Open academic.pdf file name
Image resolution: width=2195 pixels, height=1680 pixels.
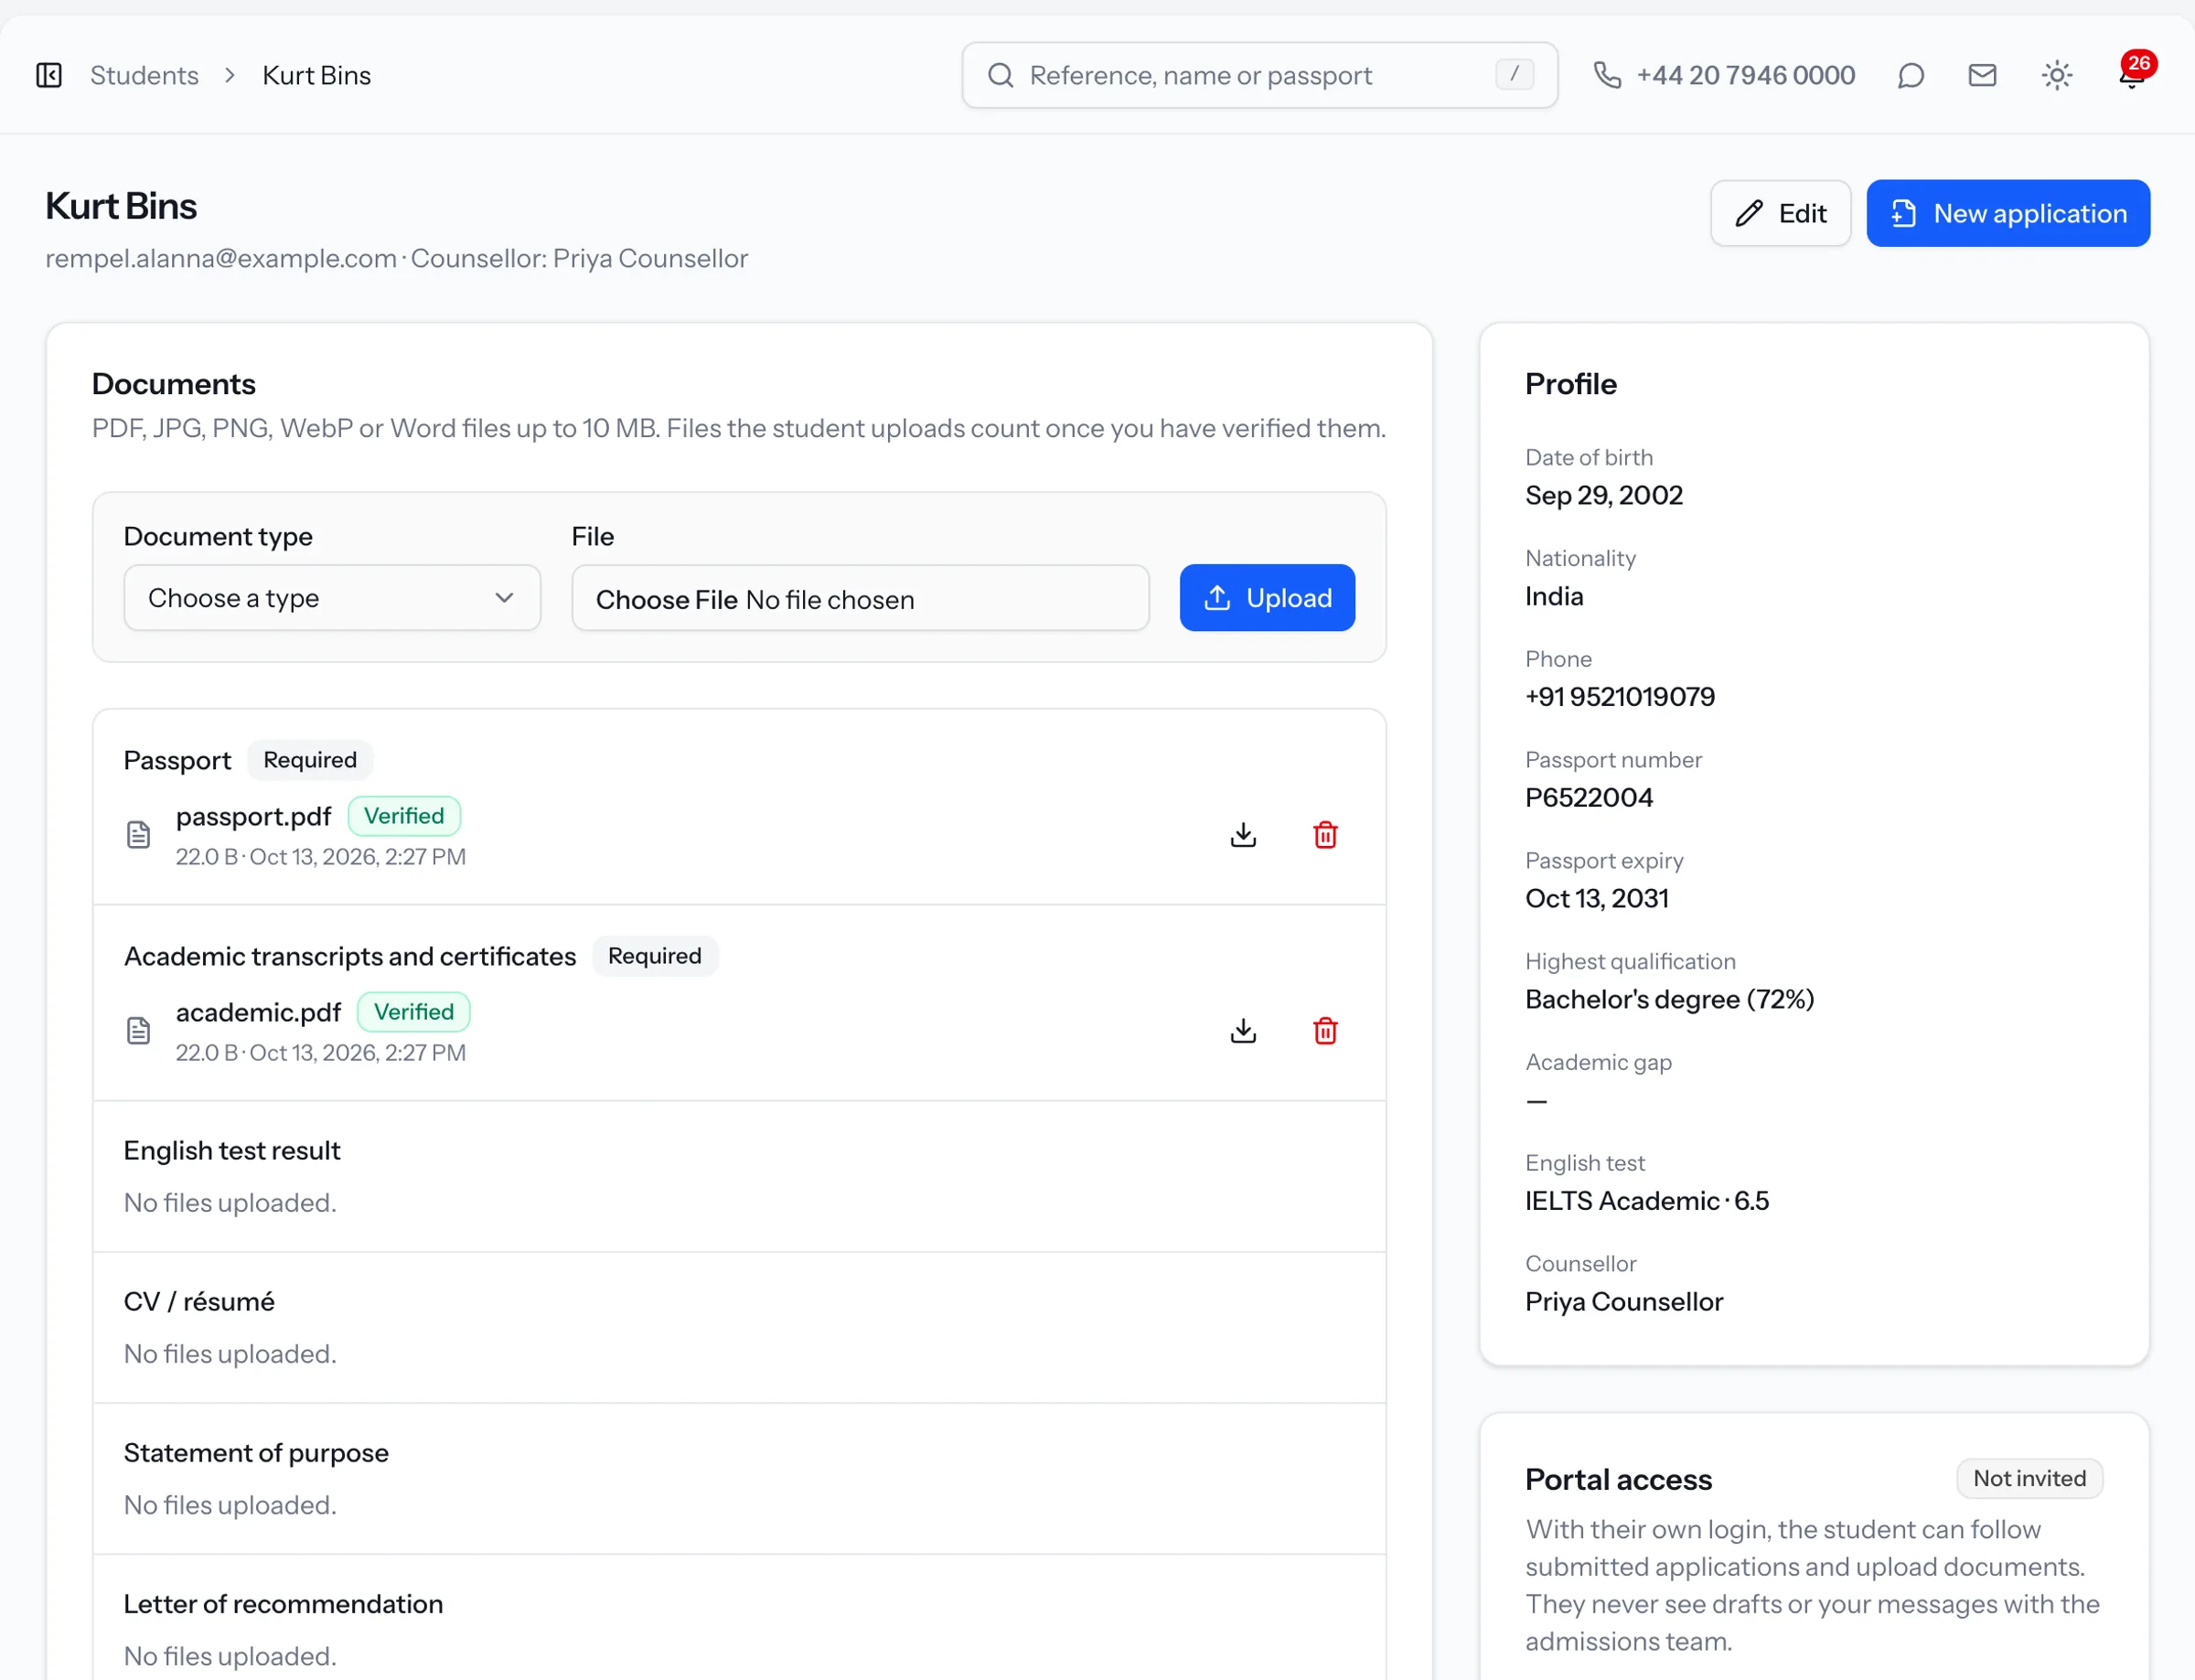point(258,1012)
